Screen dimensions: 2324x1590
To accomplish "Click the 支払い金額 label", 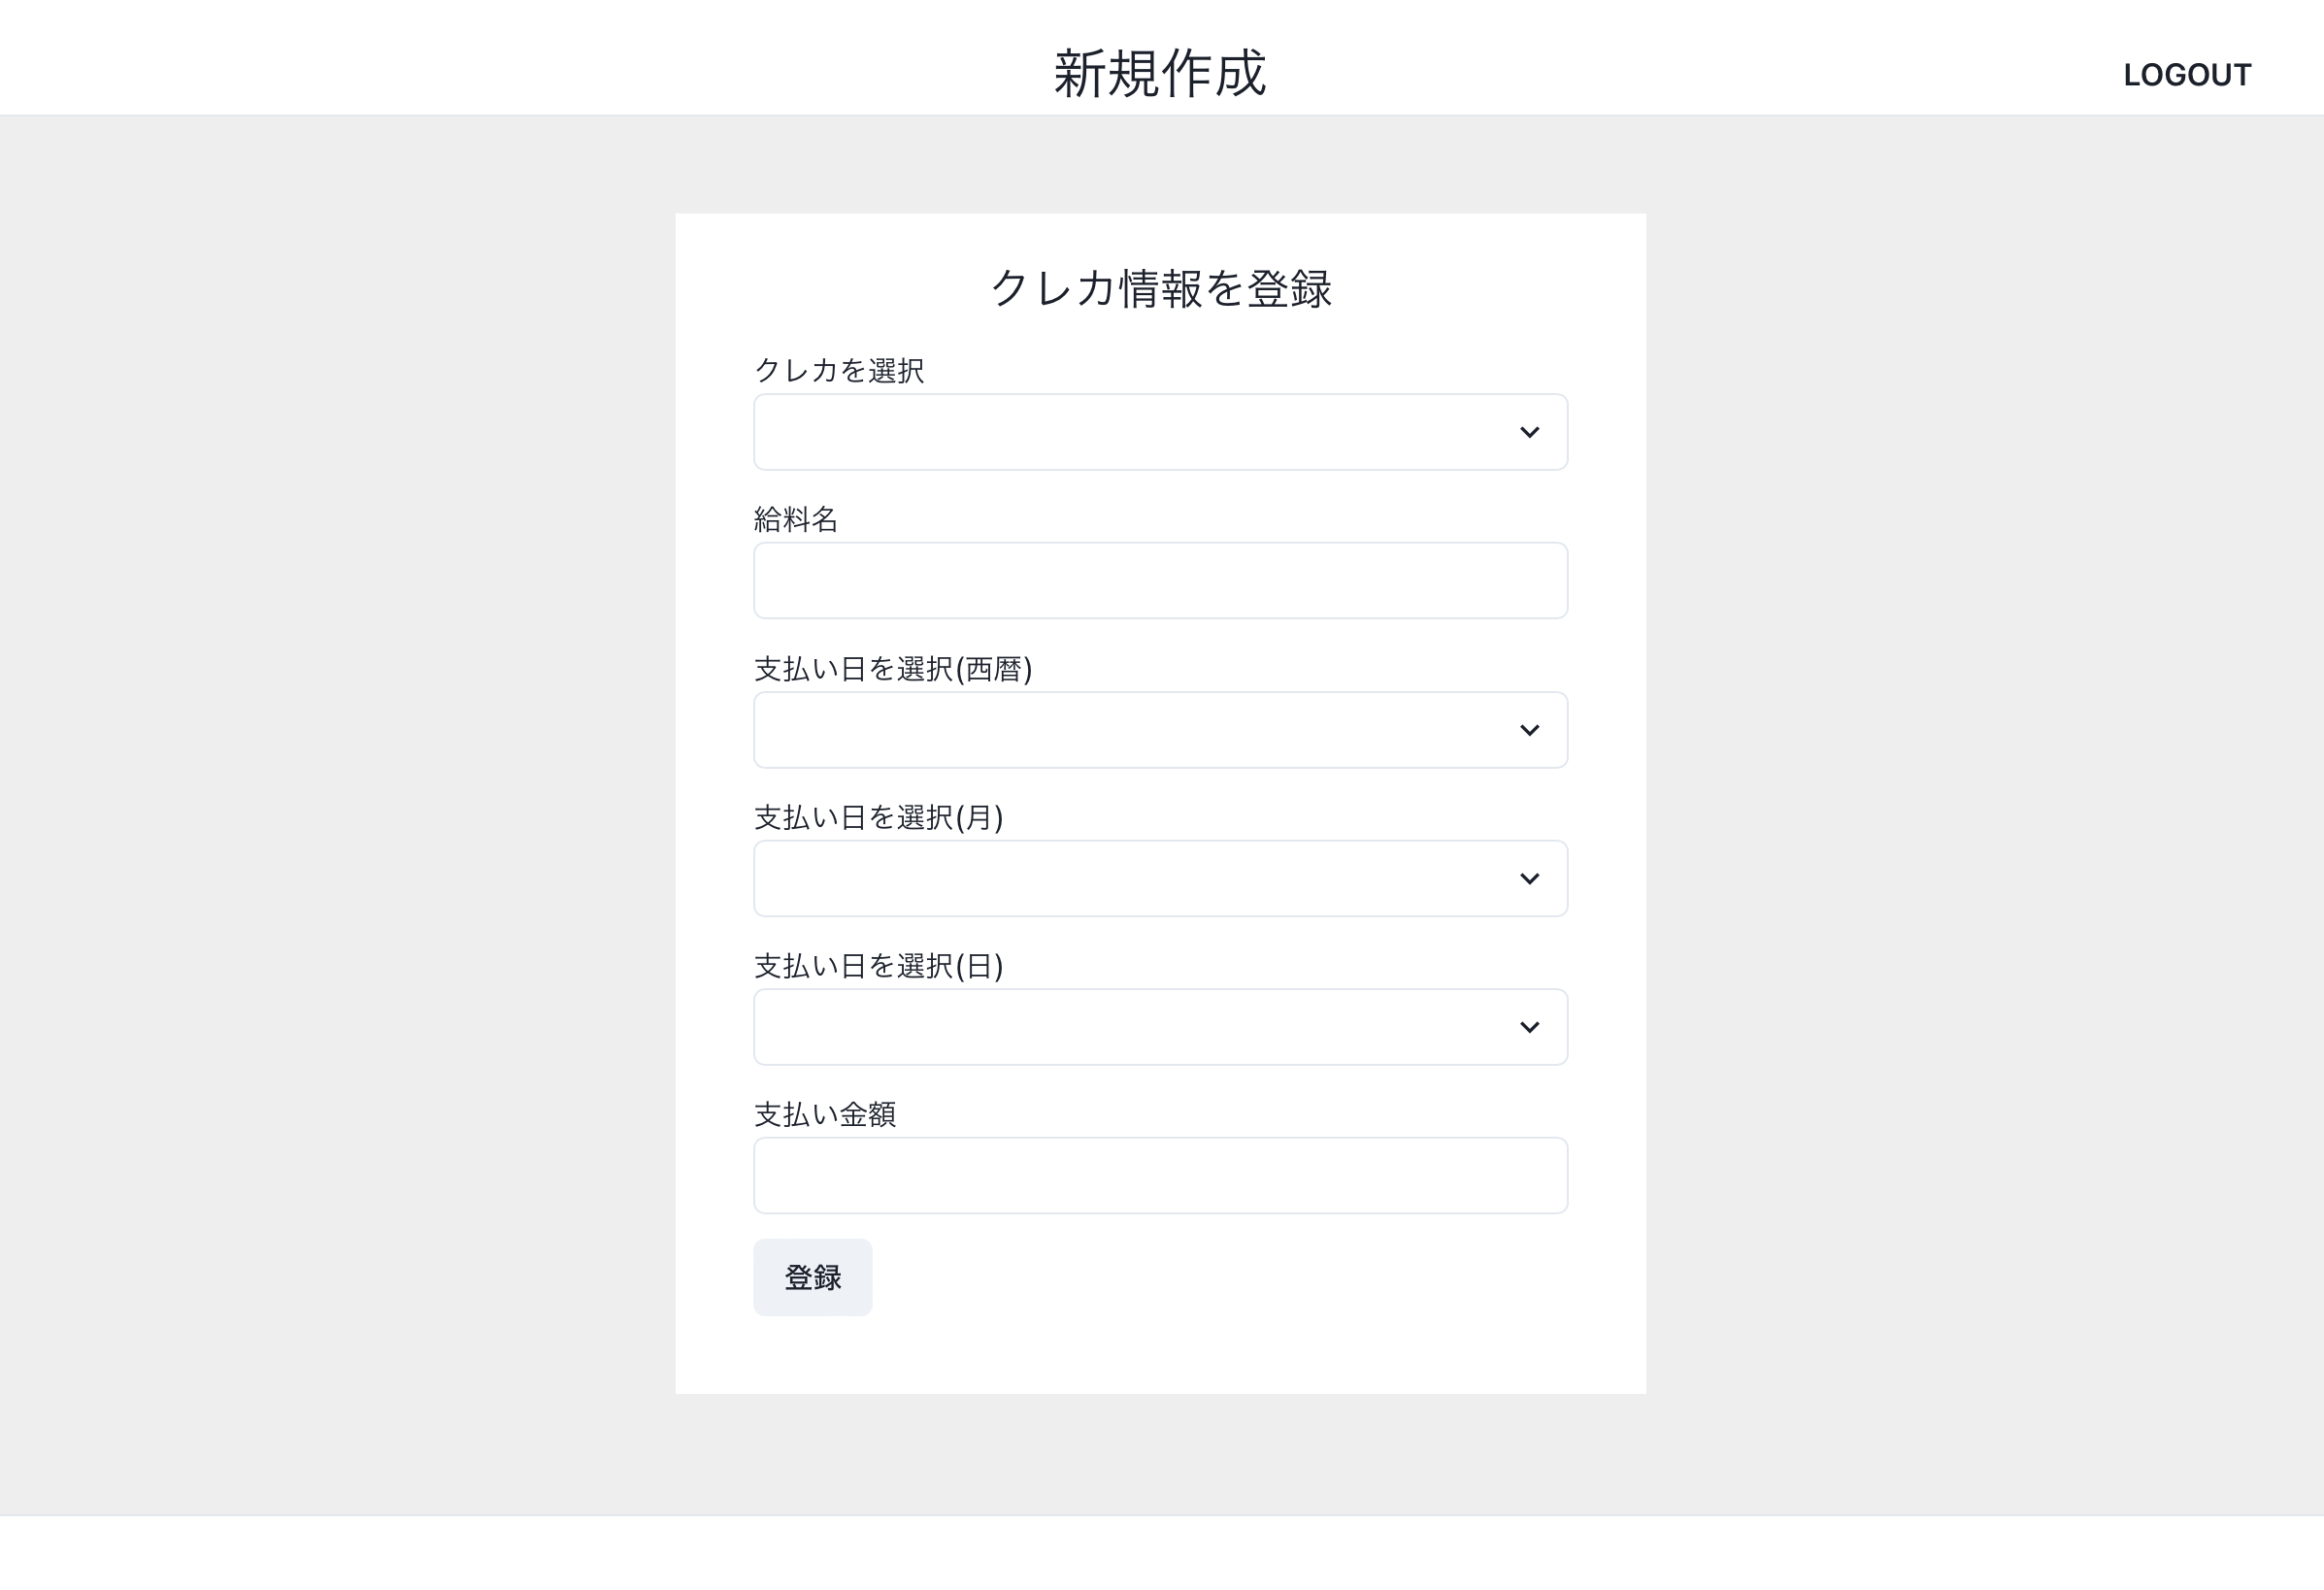I will coord(825,1113).
